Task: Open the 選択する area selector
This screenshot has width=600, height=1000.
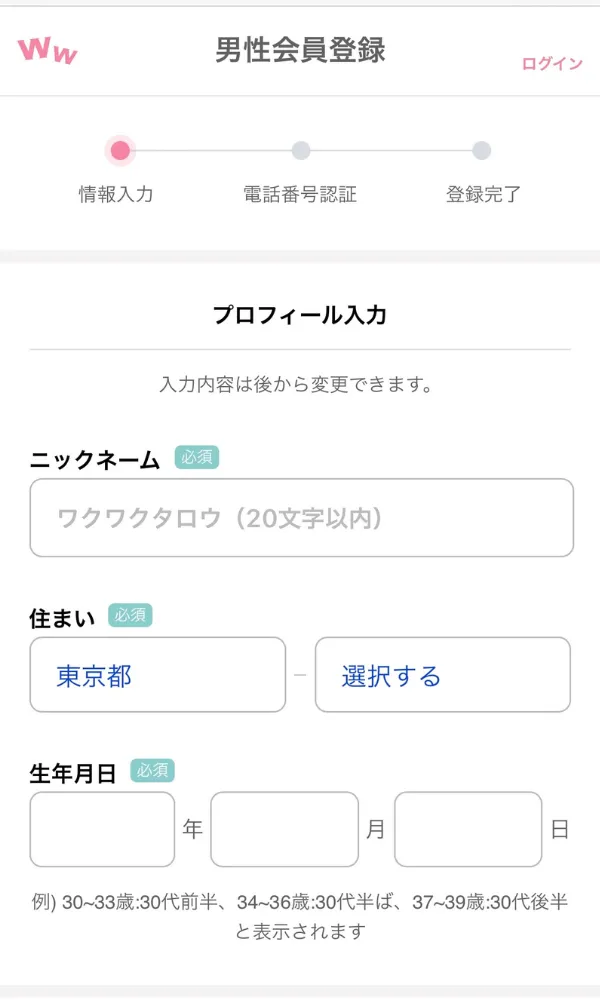Action: (442, 675)
